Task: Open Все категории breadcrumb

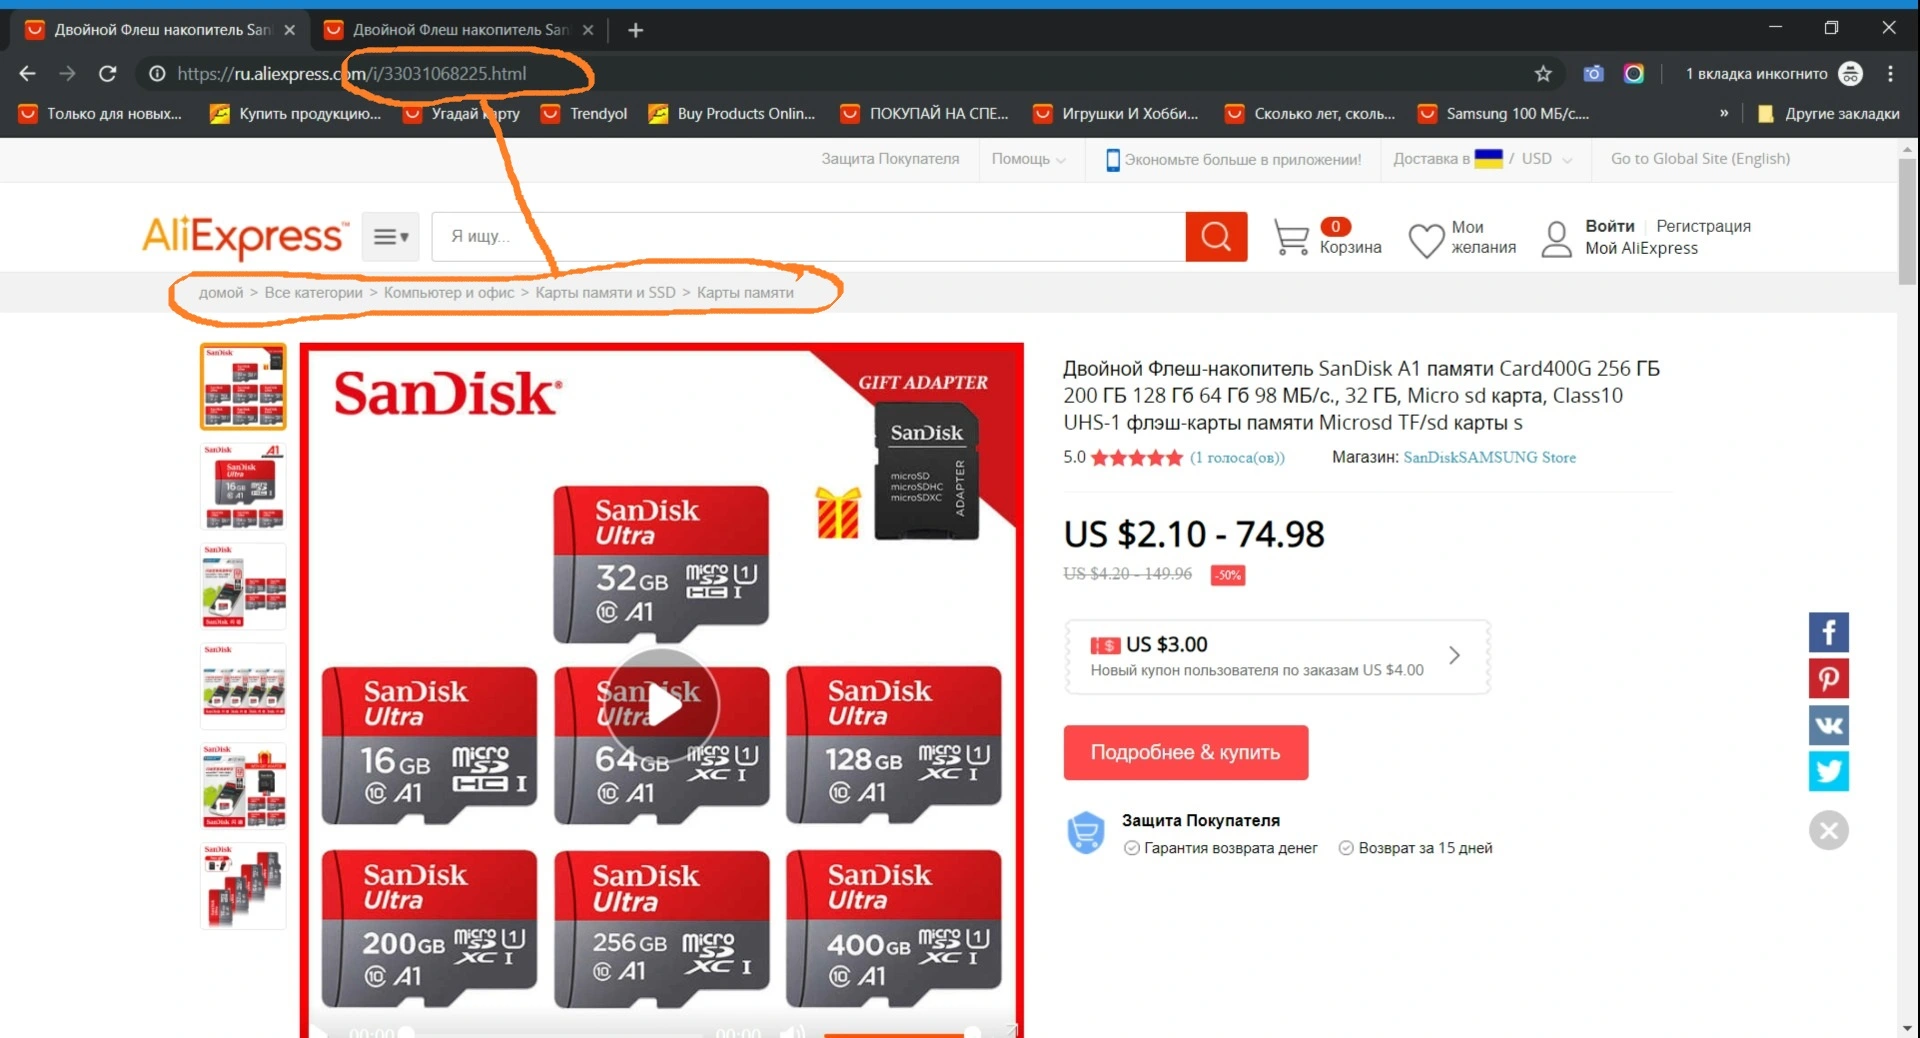Action: (313, 293)
